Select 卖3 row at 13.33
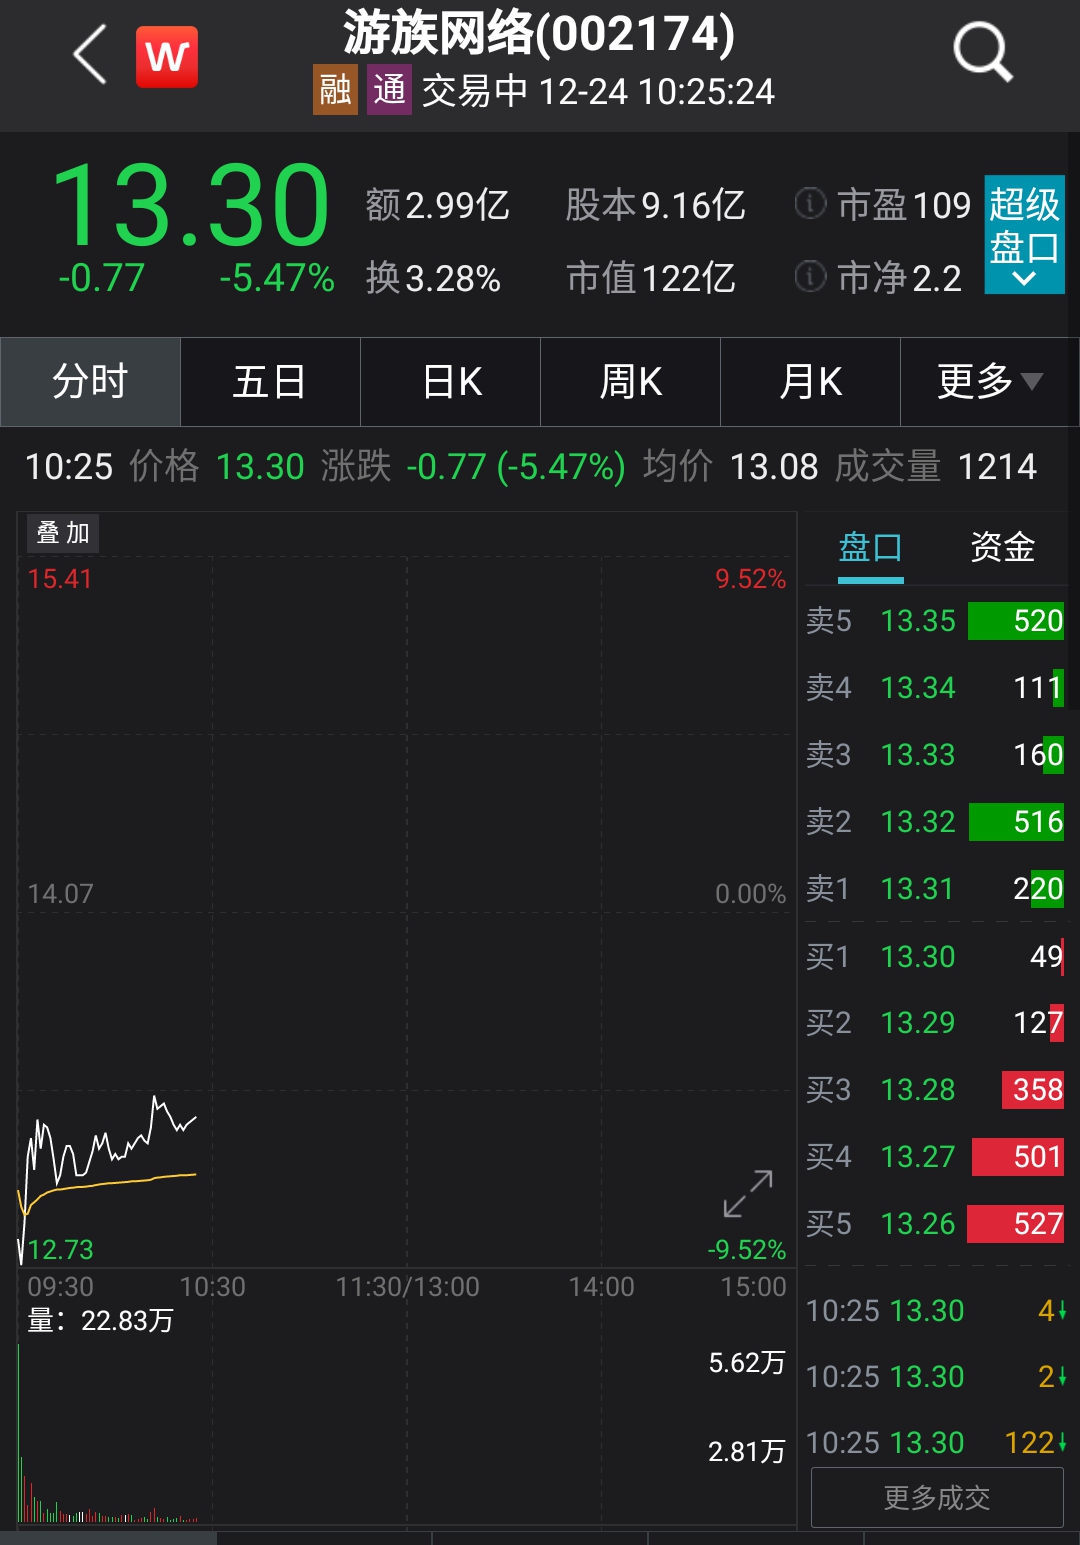 coord(935,755)
